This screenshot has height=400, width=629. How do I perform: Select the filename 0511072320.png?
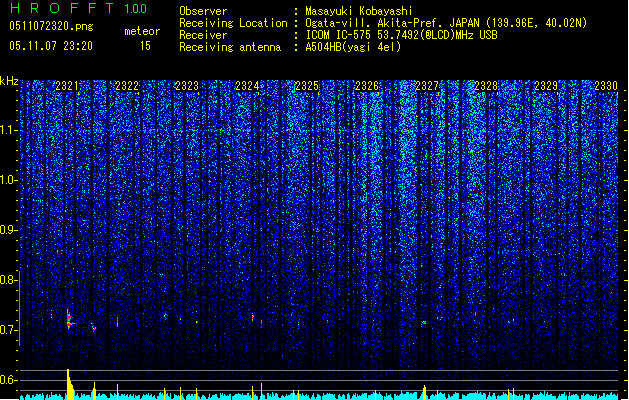pos(51,26)
